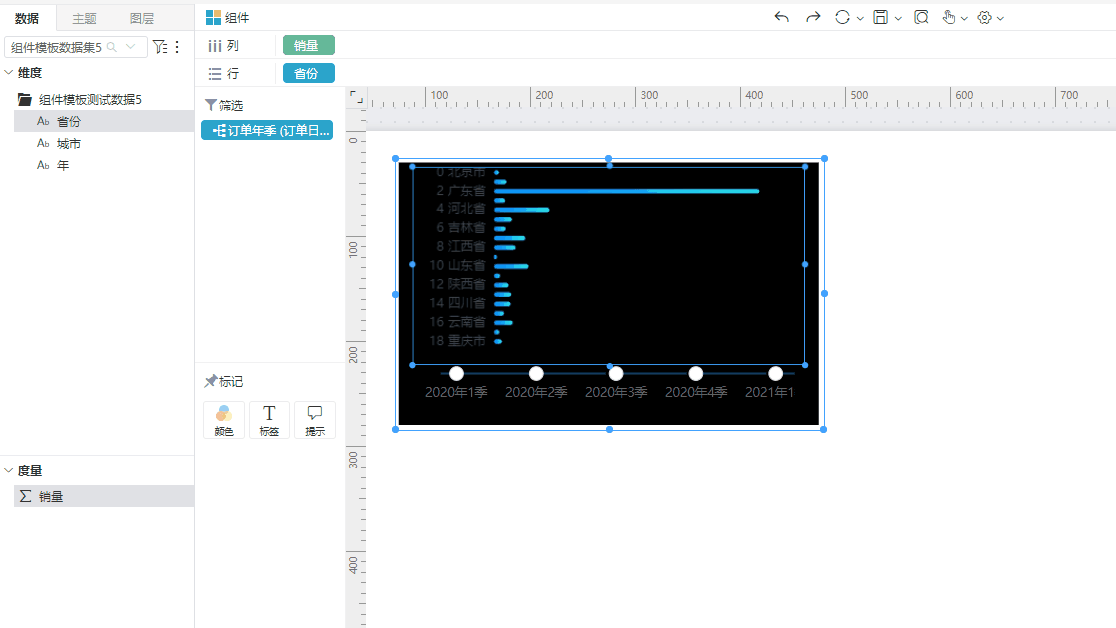Select the 销量 measure field

104,496
